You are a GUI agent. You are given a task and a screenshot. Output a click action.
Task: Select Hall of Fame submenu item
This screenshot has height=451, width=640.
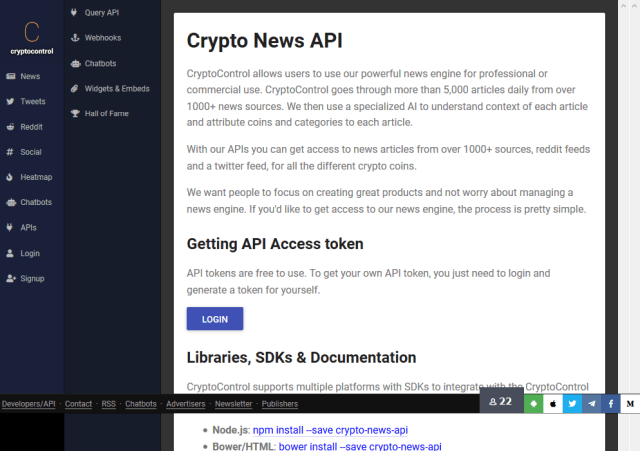pyautogui.click(x=107, y=113)
